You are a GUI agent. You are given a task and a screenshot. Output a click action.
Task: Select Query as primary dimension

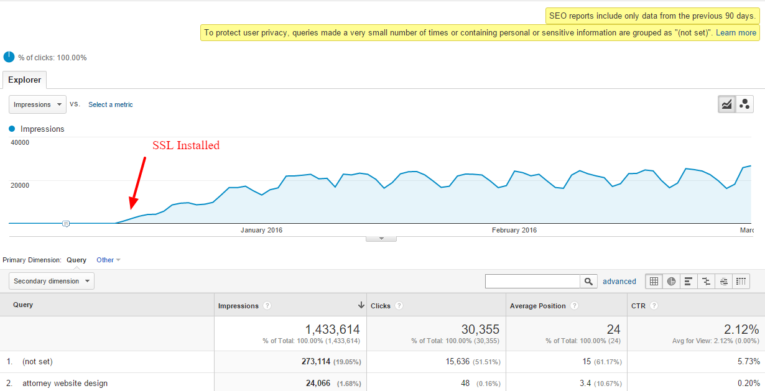coord(77,260)
